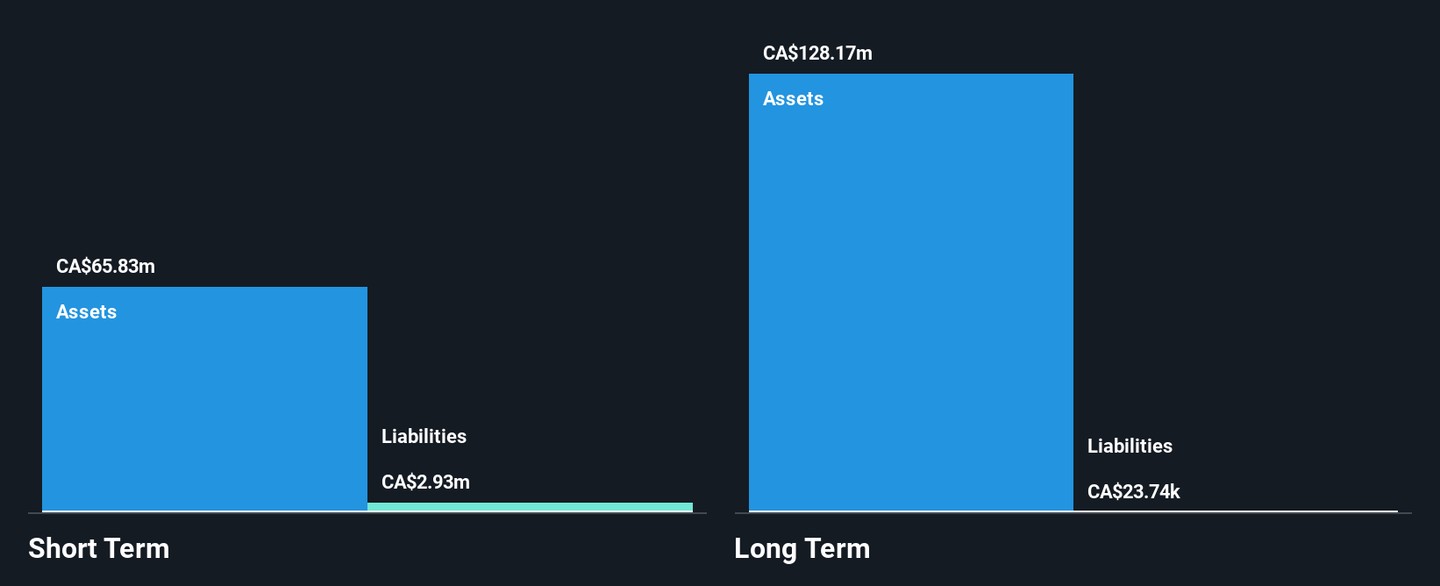Click the Assets label in Short Term bar
The width and height of the screenshot is (1440, 586).
86,312
